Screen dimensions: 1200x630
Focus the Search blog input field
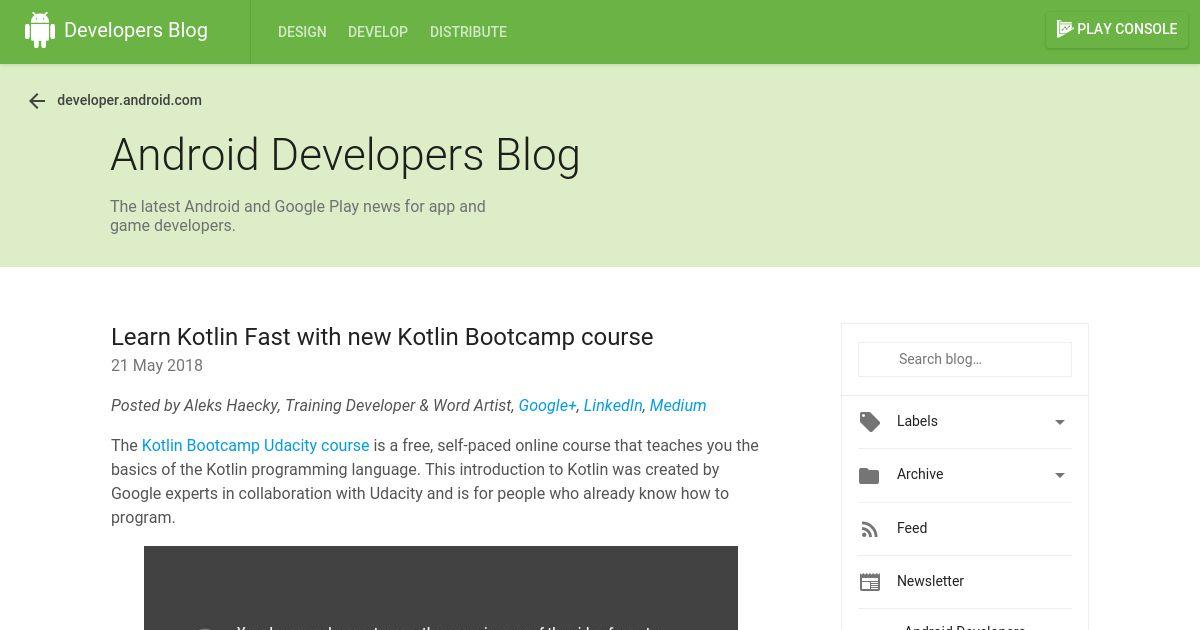pyautogui.click(x=965, y=359)
